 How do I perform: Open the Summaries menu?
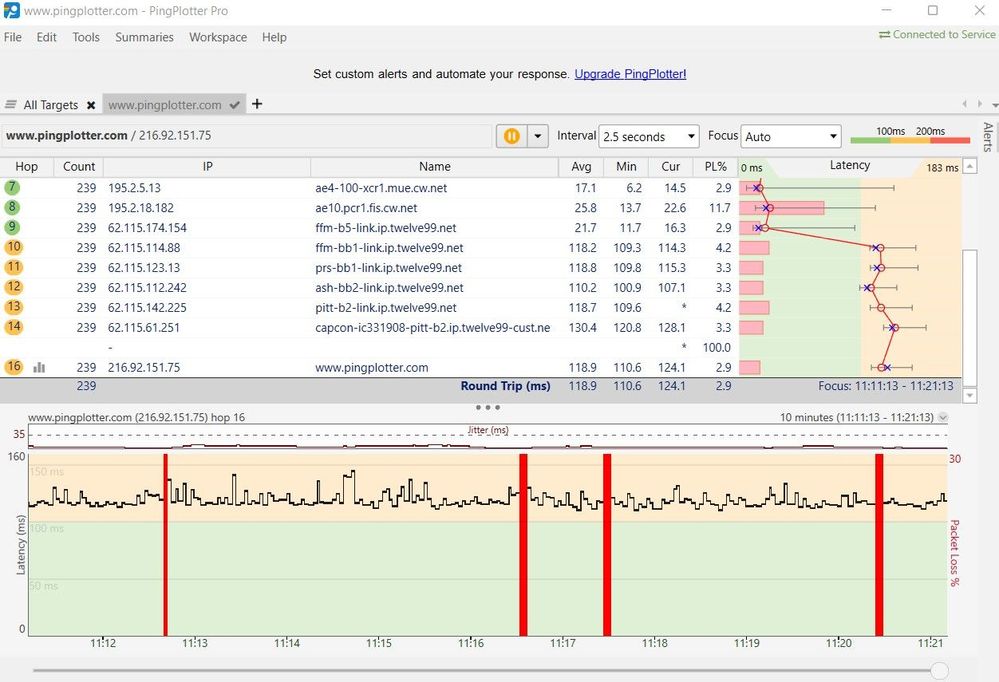coord(144,37)
